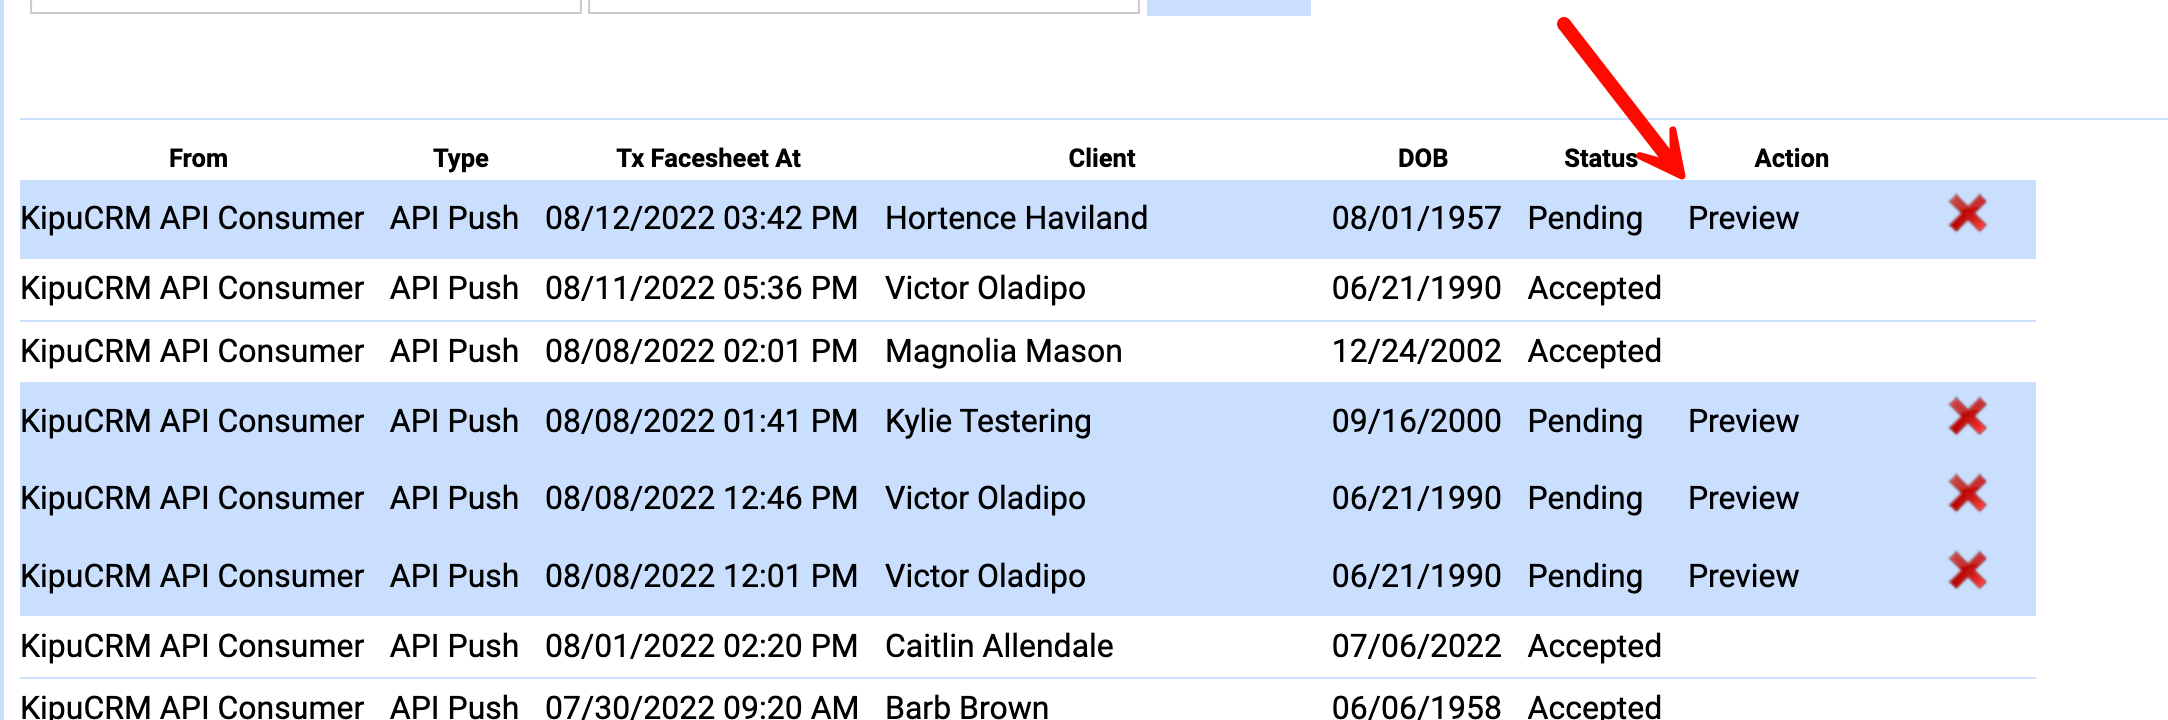Open Preview for the 08/08/2022 12:01 PM entry
This screenshot has width=2168, height=720.
tap(1742, 576)
